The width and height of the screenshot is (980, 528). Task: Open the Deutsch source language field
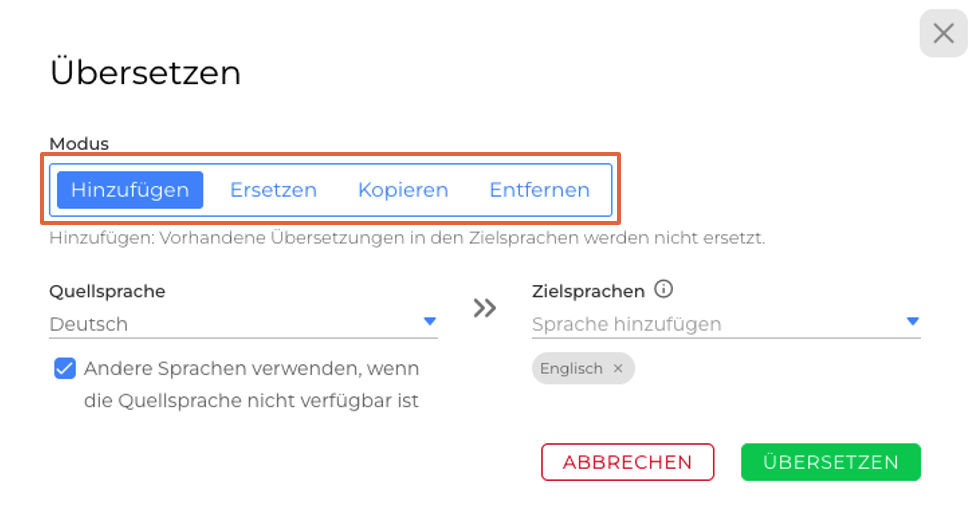click(x=230, y=324)
